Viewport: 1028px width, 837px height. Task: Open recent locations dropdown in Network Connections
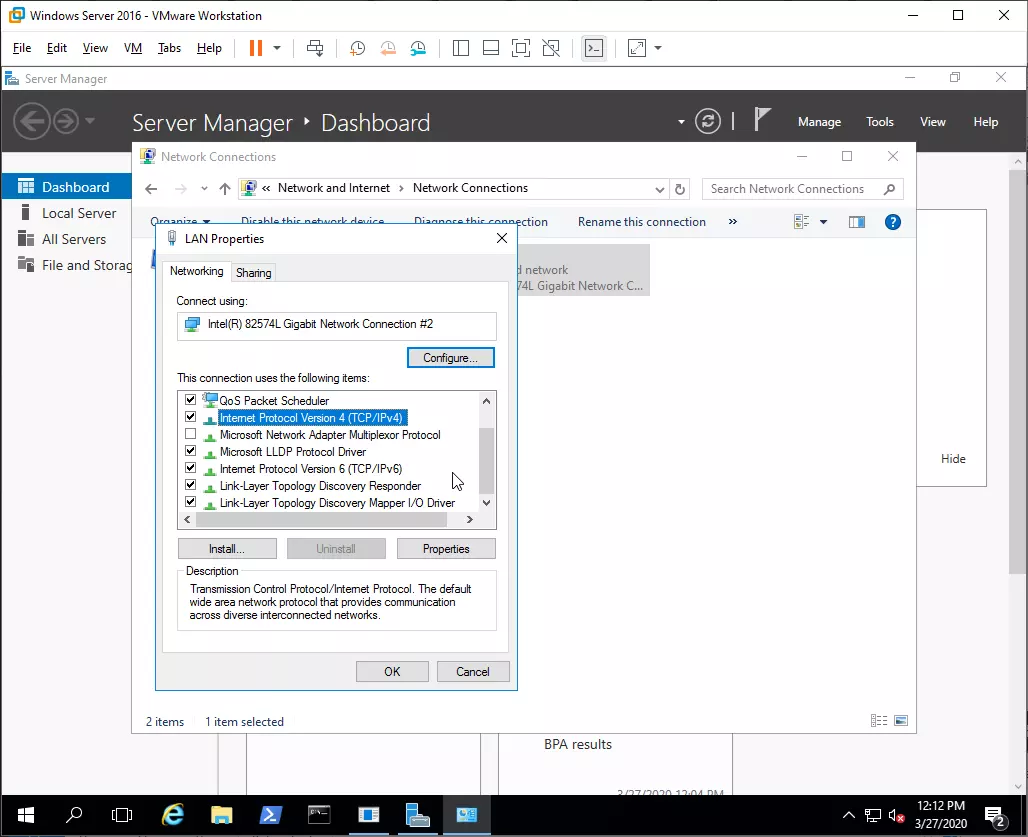pos(205,189)
